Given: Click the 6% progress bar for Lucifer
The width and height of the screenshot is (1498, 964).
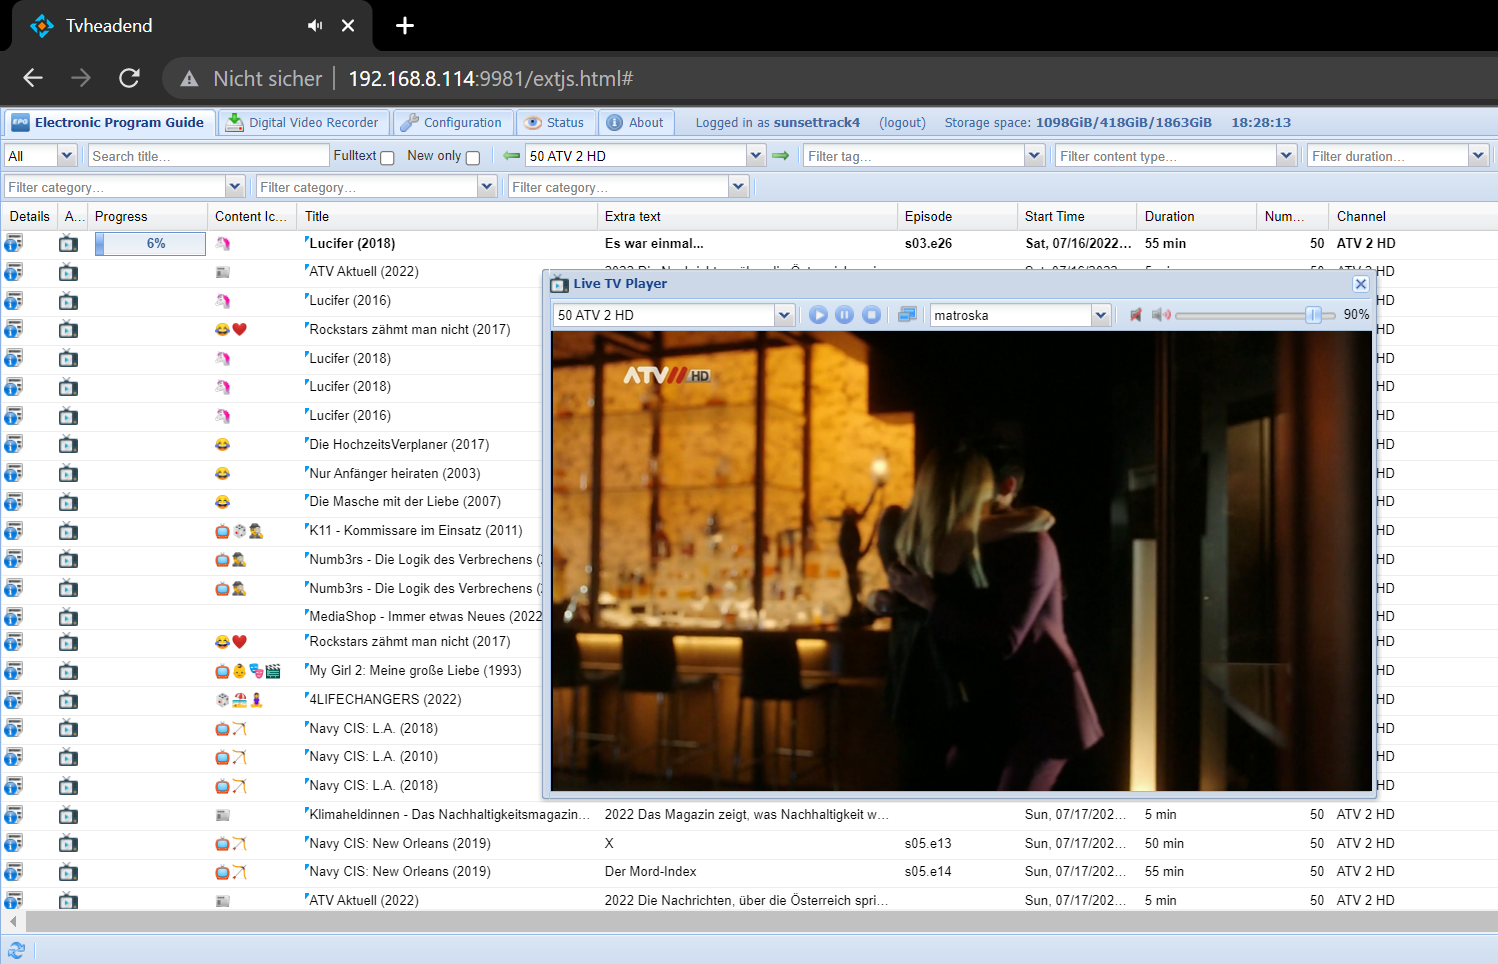Looking at the screenshot, I should (x=150, y=243).
